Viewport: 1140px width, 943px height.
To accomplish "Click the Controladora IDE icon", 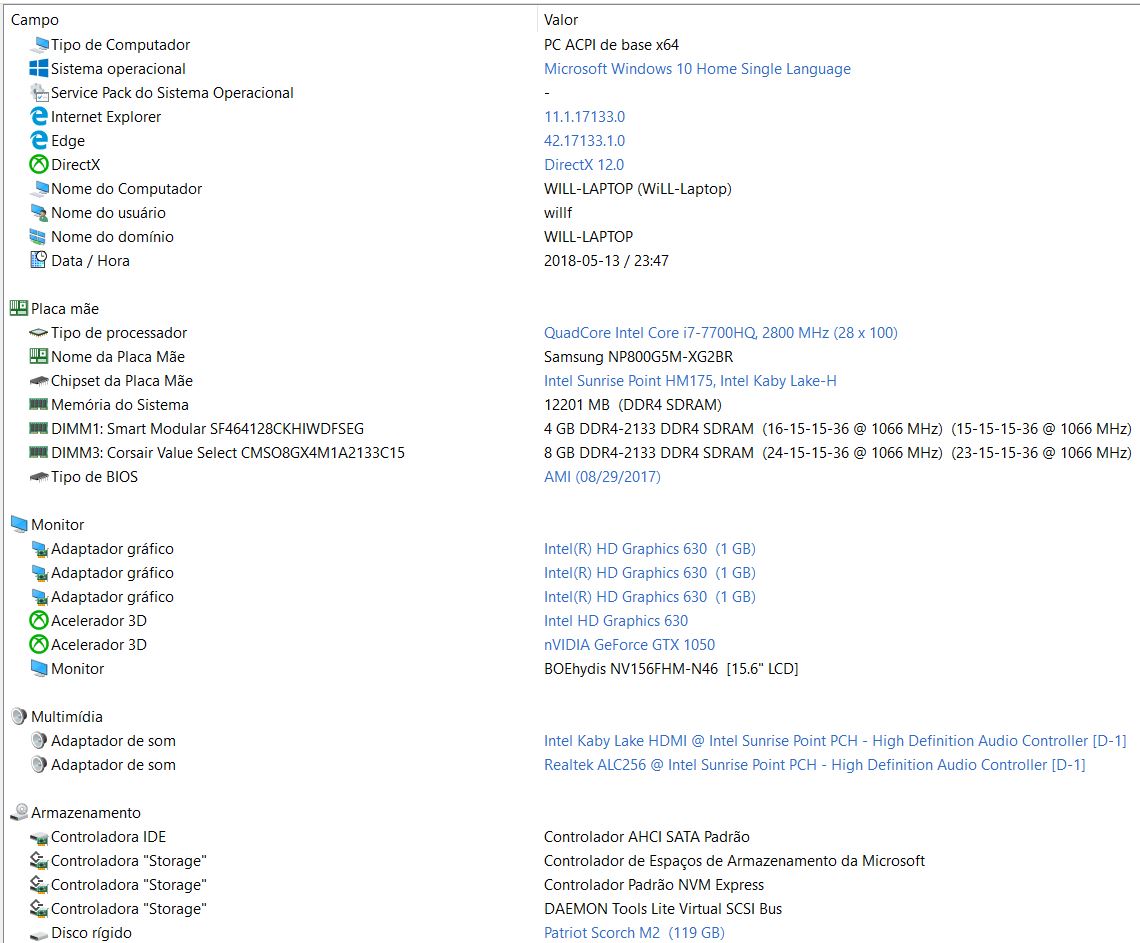I will click(39, 838).
